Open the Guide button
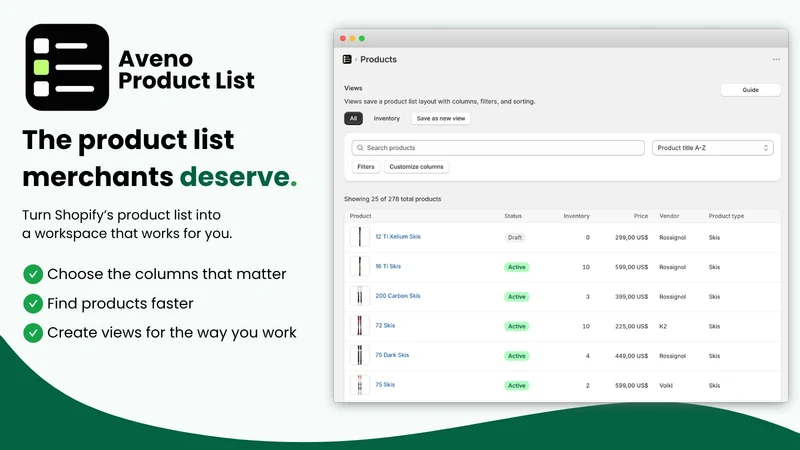The image size is (800, 450). 750,90
